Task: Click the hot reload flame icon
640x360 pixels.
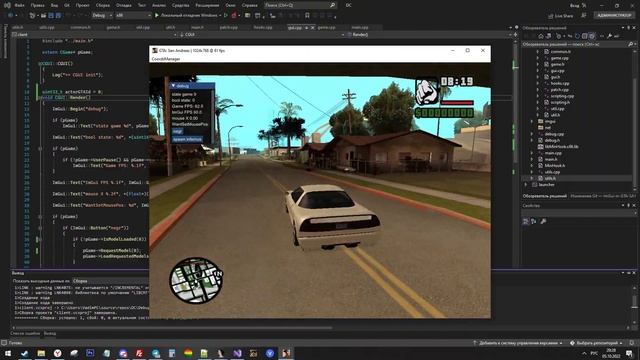Action: 234,16
